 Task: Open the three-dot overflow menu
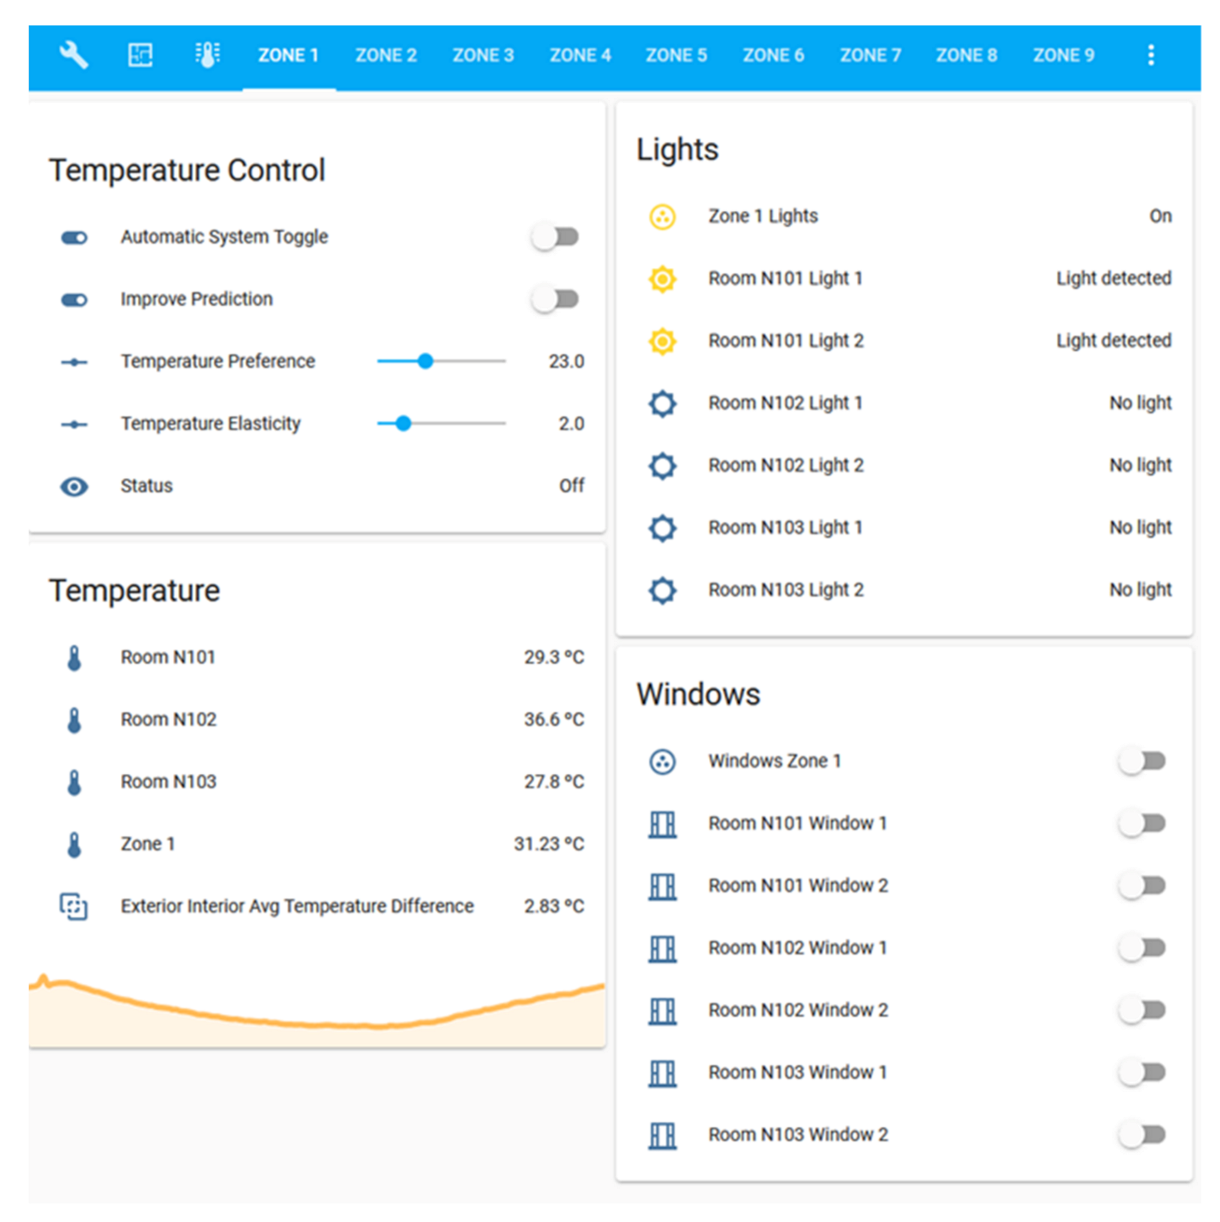pos(1151,55)
